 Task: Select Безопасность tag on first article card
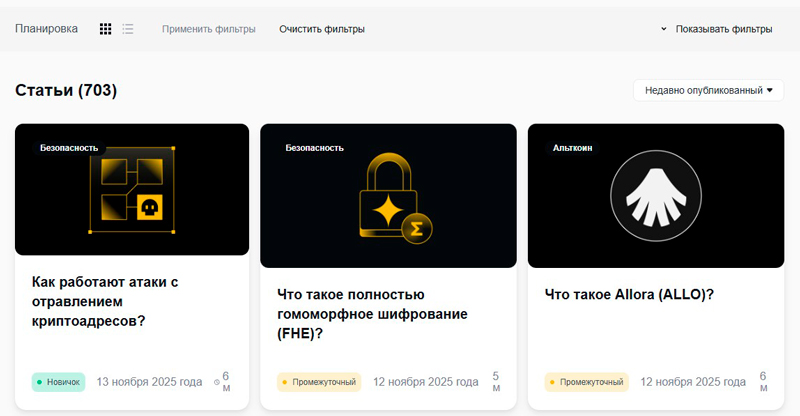coord(69,147)
